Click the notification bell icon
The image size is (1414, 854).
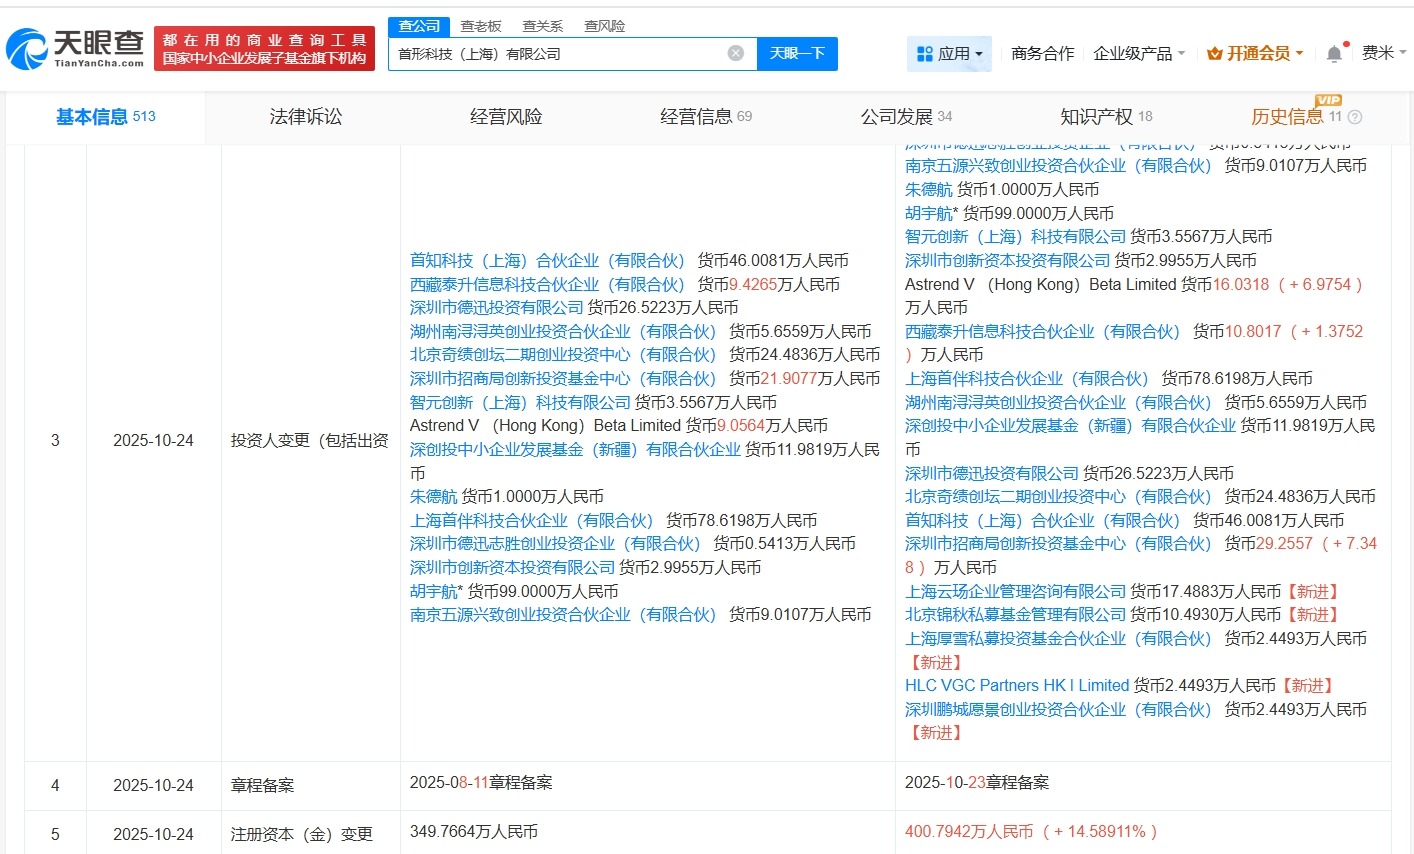(x=1333, y=53)
